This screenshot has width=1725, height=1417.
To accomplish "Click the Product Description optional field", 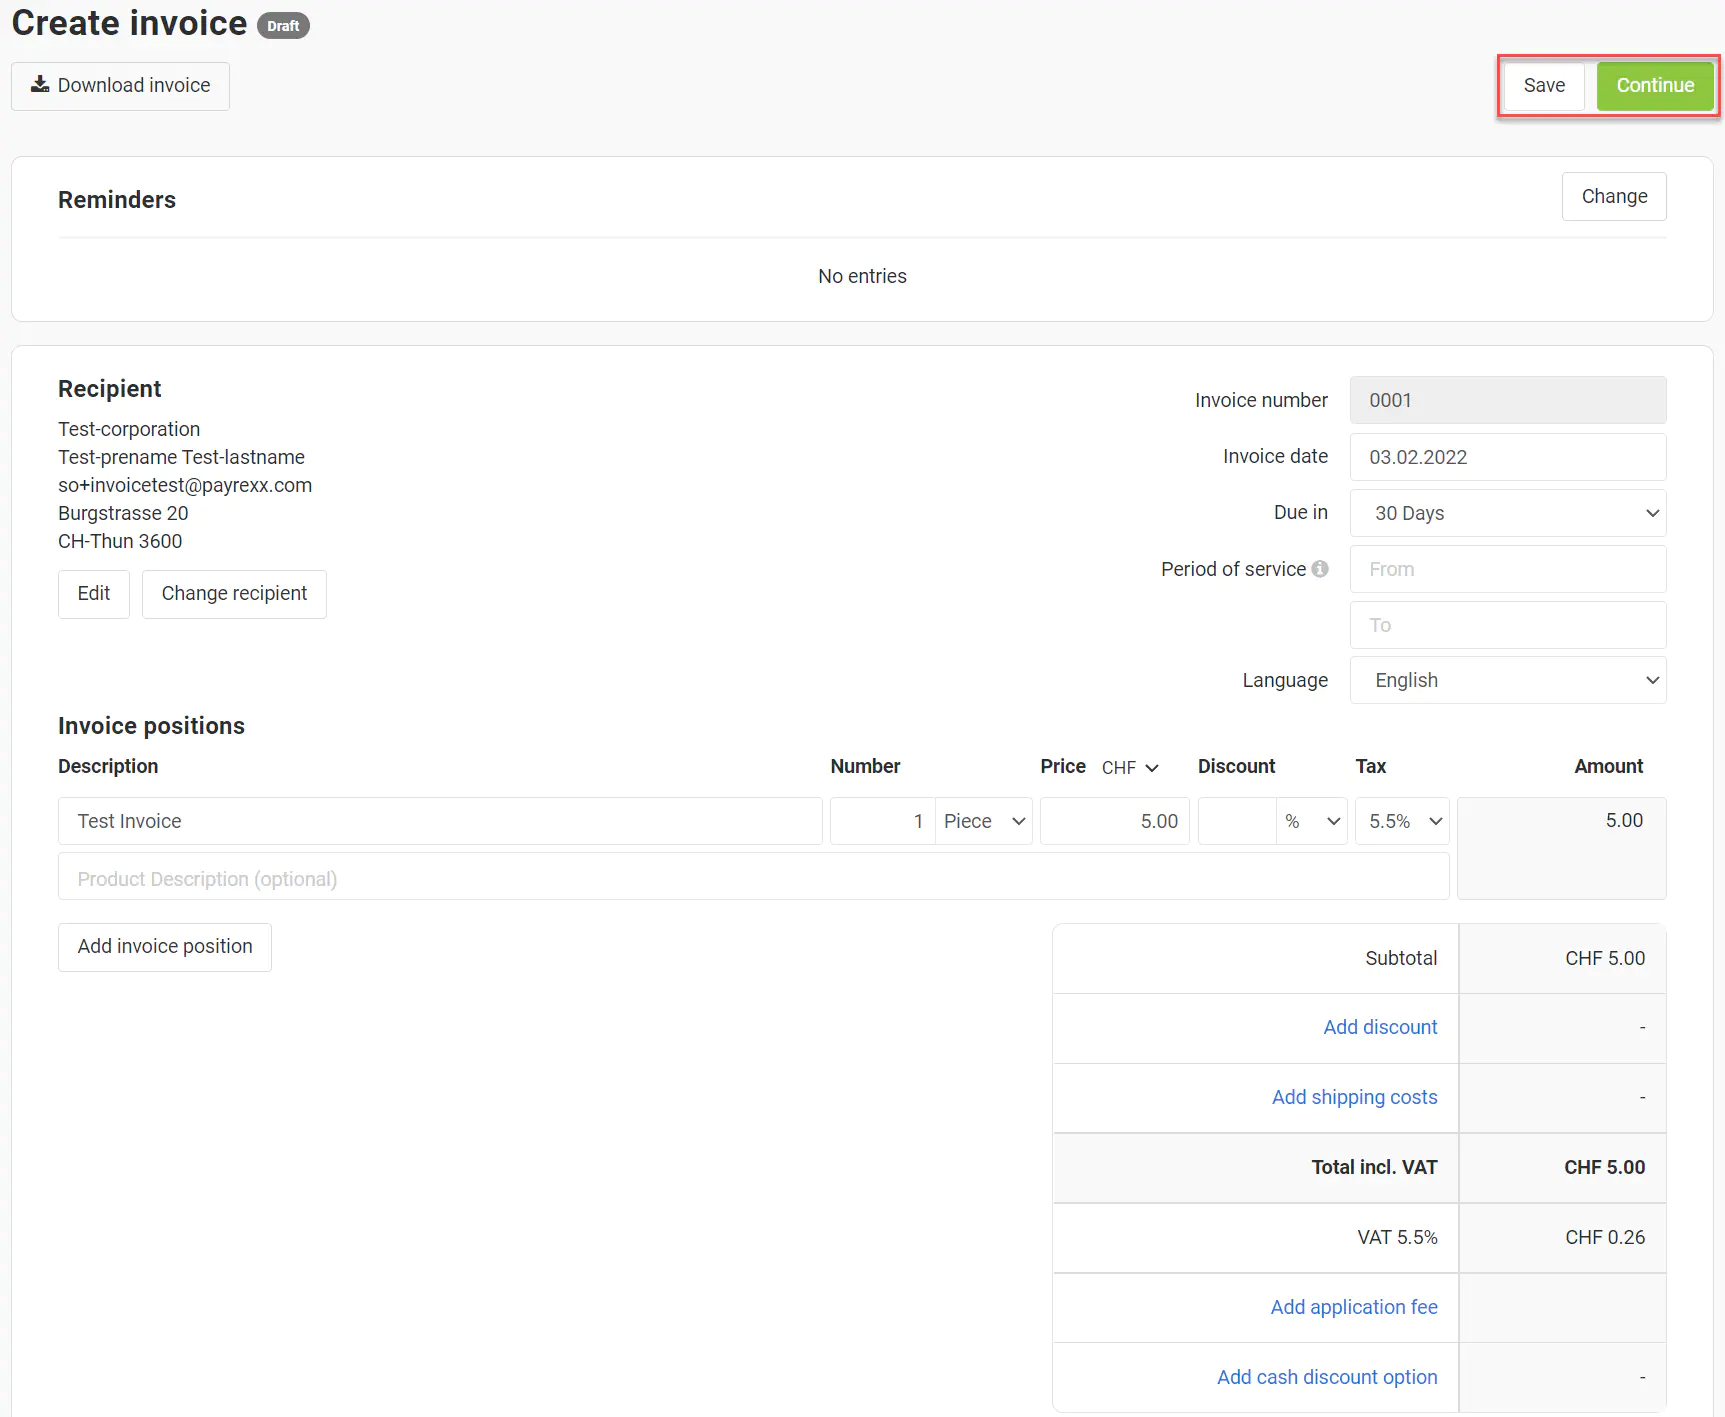I will [753, 879].
